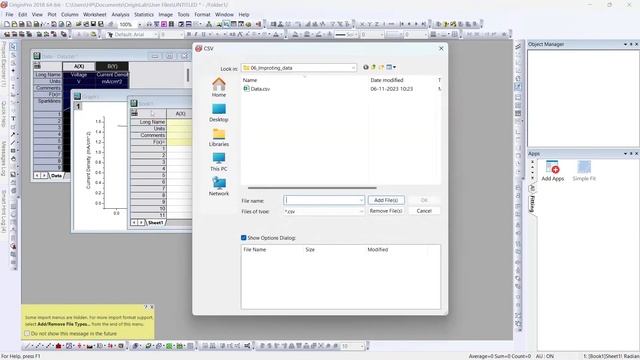Click the New Project toolbar icon

7,24
